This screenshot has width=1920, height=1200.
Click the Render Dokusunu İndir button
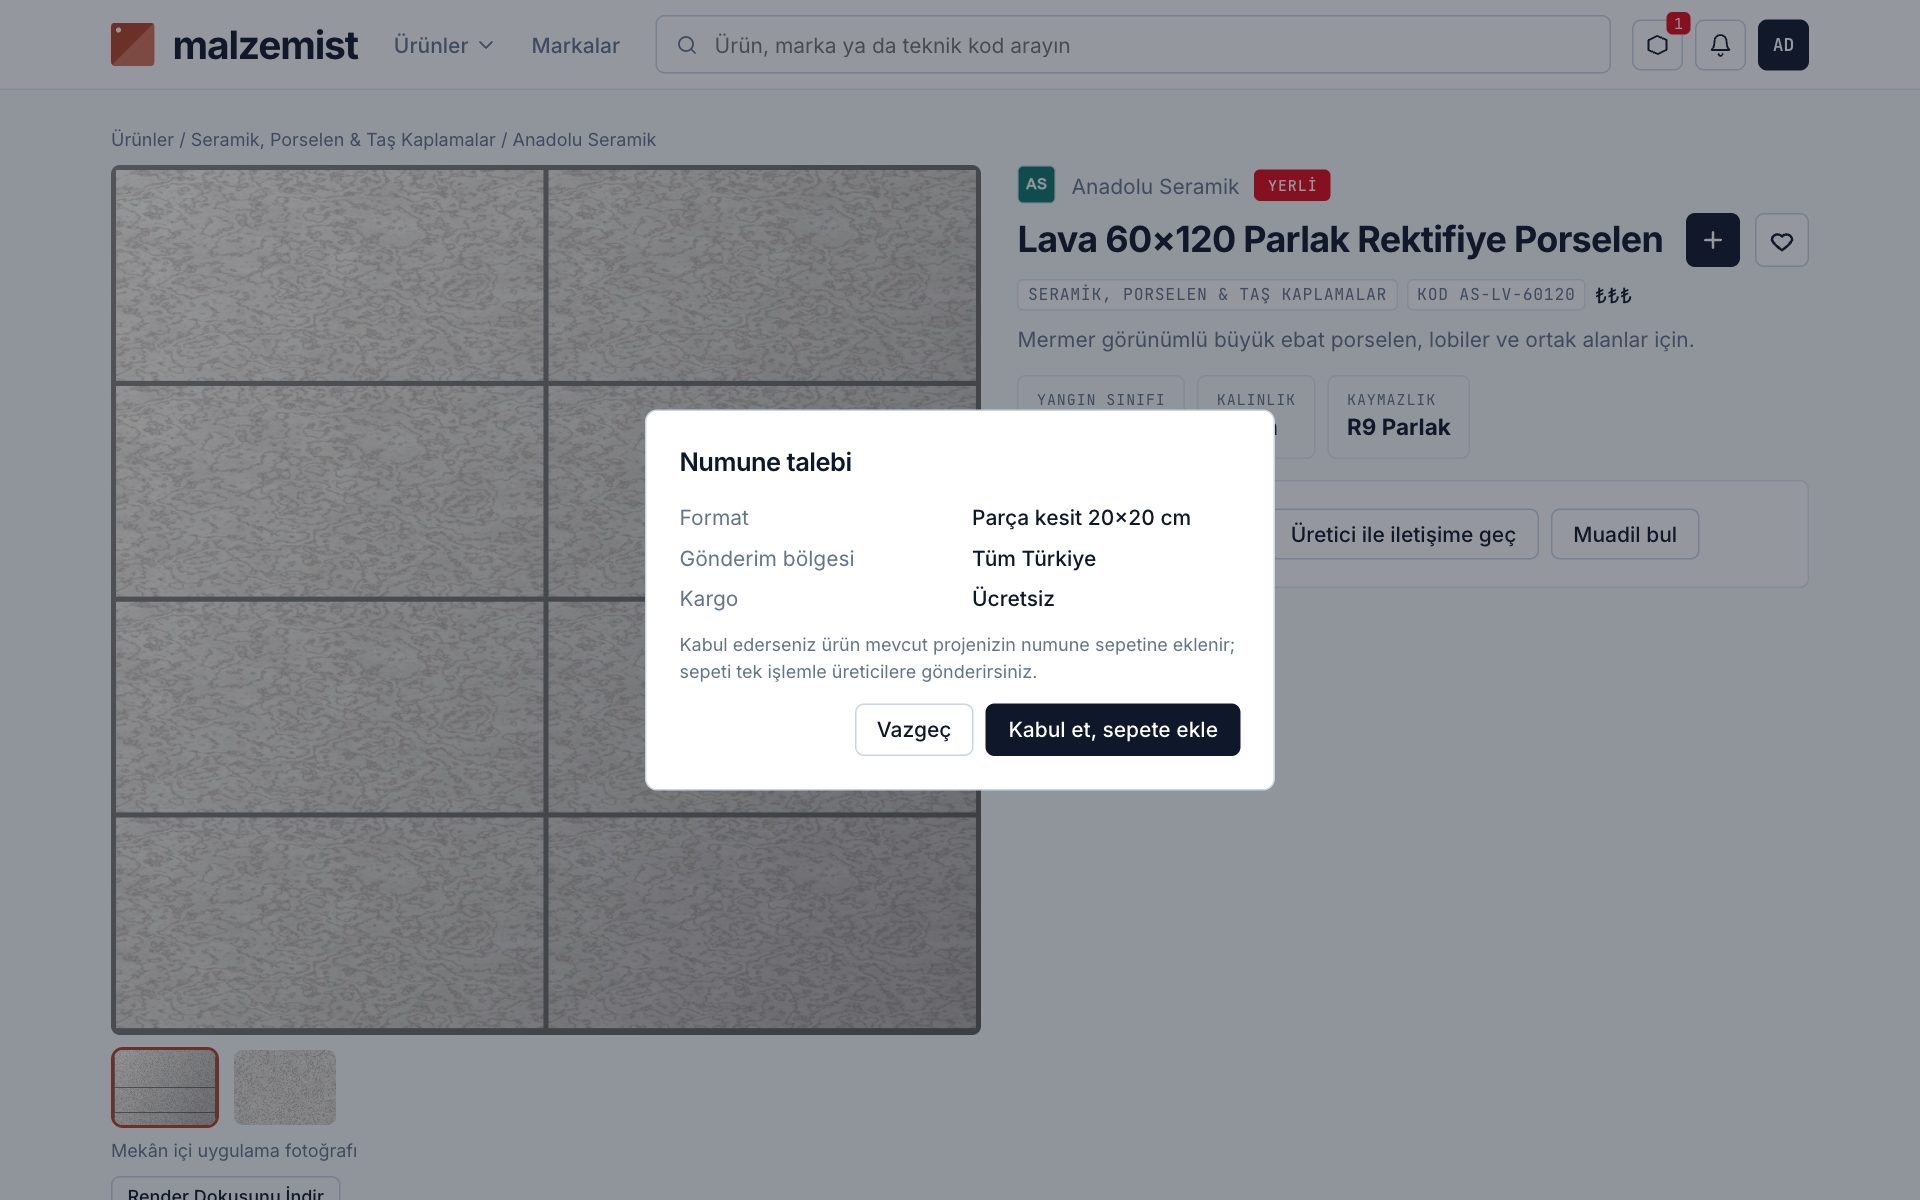pyautogui.click(x=225, y=1190)
